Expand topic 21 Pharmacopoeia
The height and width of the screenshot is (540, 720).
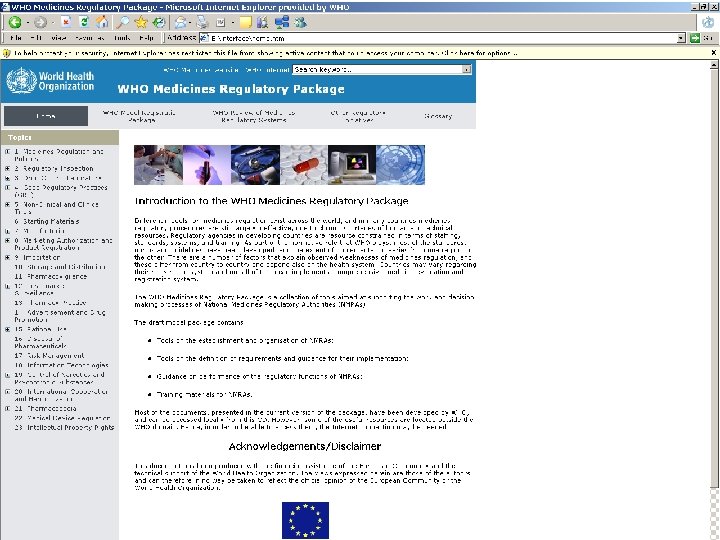pyautogui.click(x=7, y=409)
